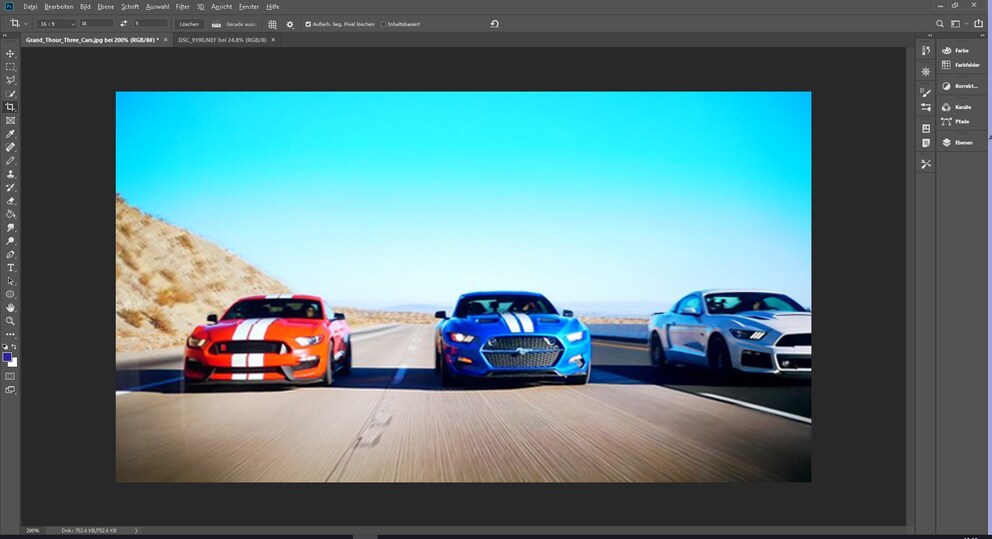
Task: Expand the status bar info arrow
Action: (x=136, y=530)
